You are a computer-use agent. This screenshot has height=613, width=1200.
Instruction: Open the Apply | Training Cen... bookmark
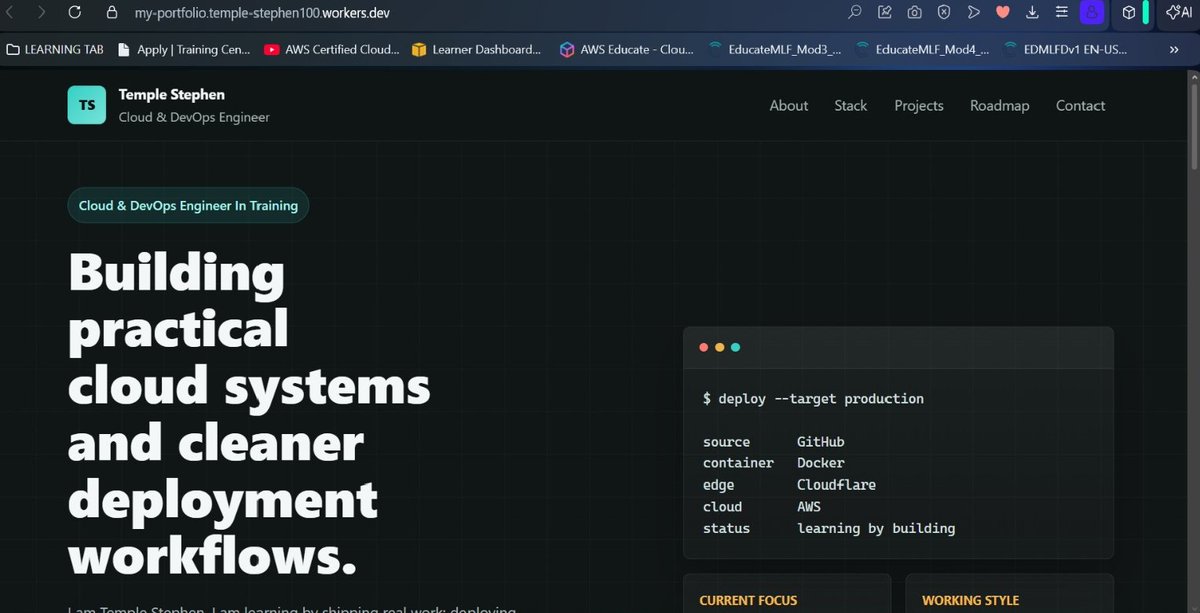[184, 49]
